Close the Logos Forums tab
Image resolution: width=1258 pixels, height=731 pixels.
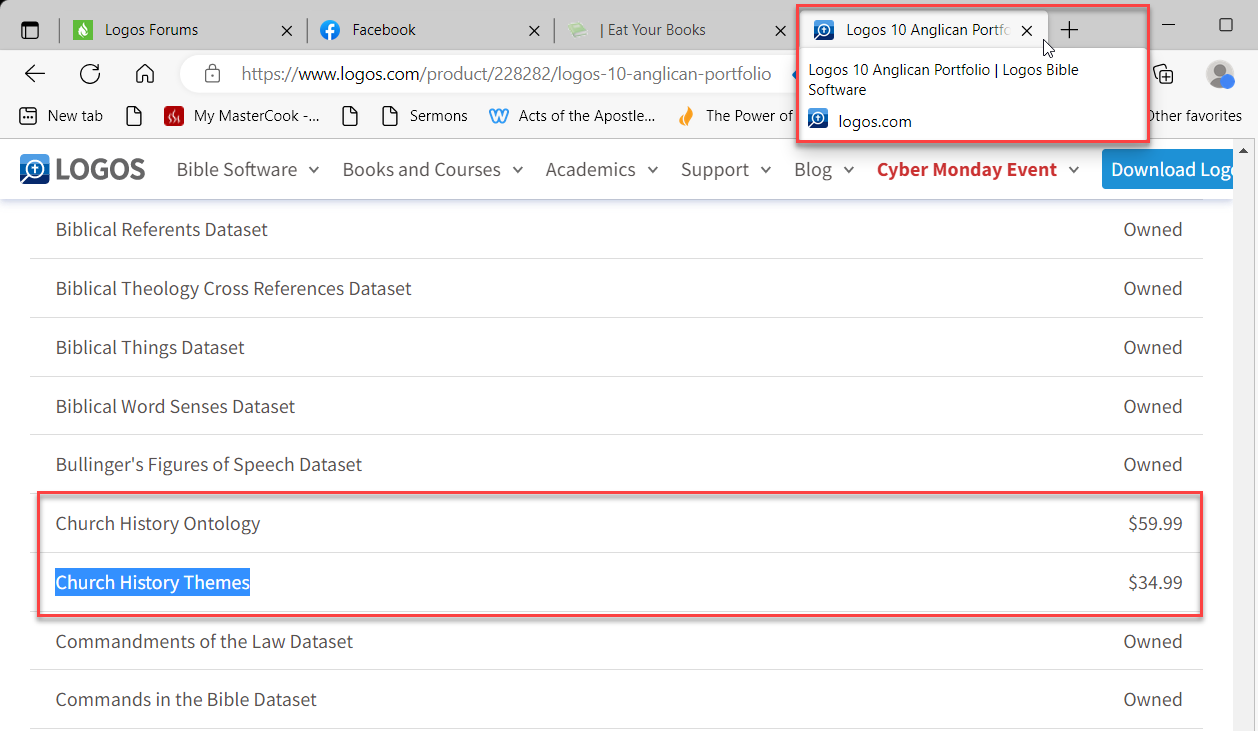point(287,31)
